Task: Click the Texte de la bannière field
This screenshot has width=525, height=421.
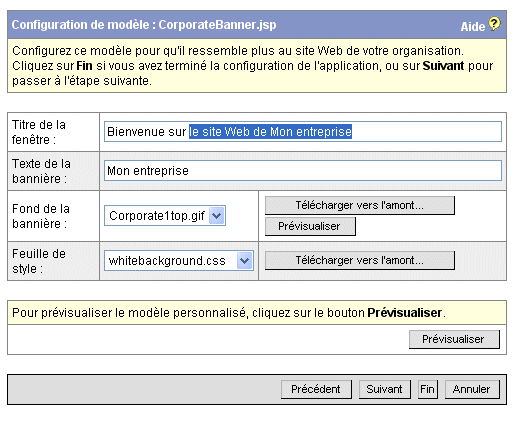Action: point(303,170)
